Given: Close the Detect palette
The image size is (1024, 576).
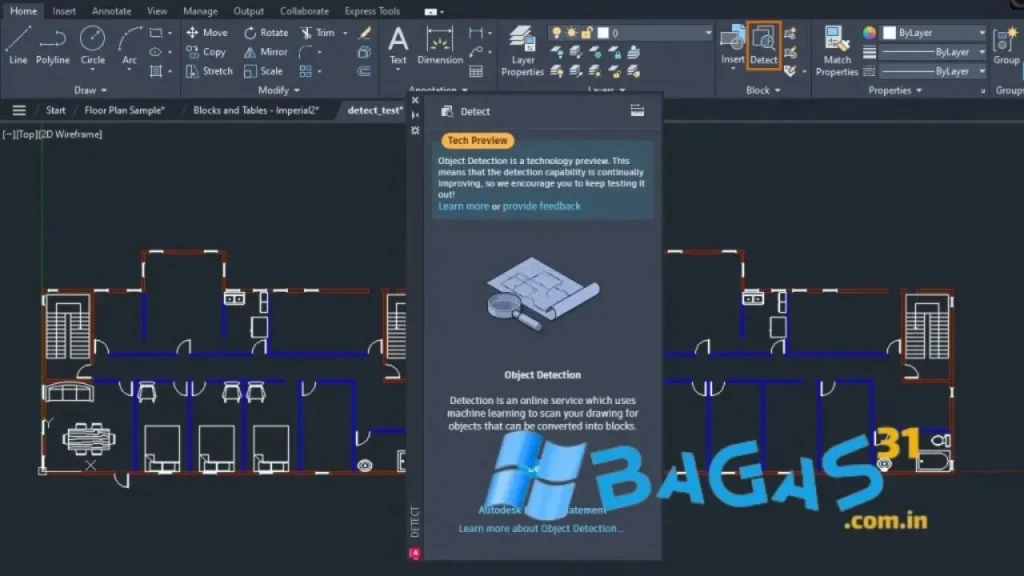Looking at the screenshot, I should 415,100.
